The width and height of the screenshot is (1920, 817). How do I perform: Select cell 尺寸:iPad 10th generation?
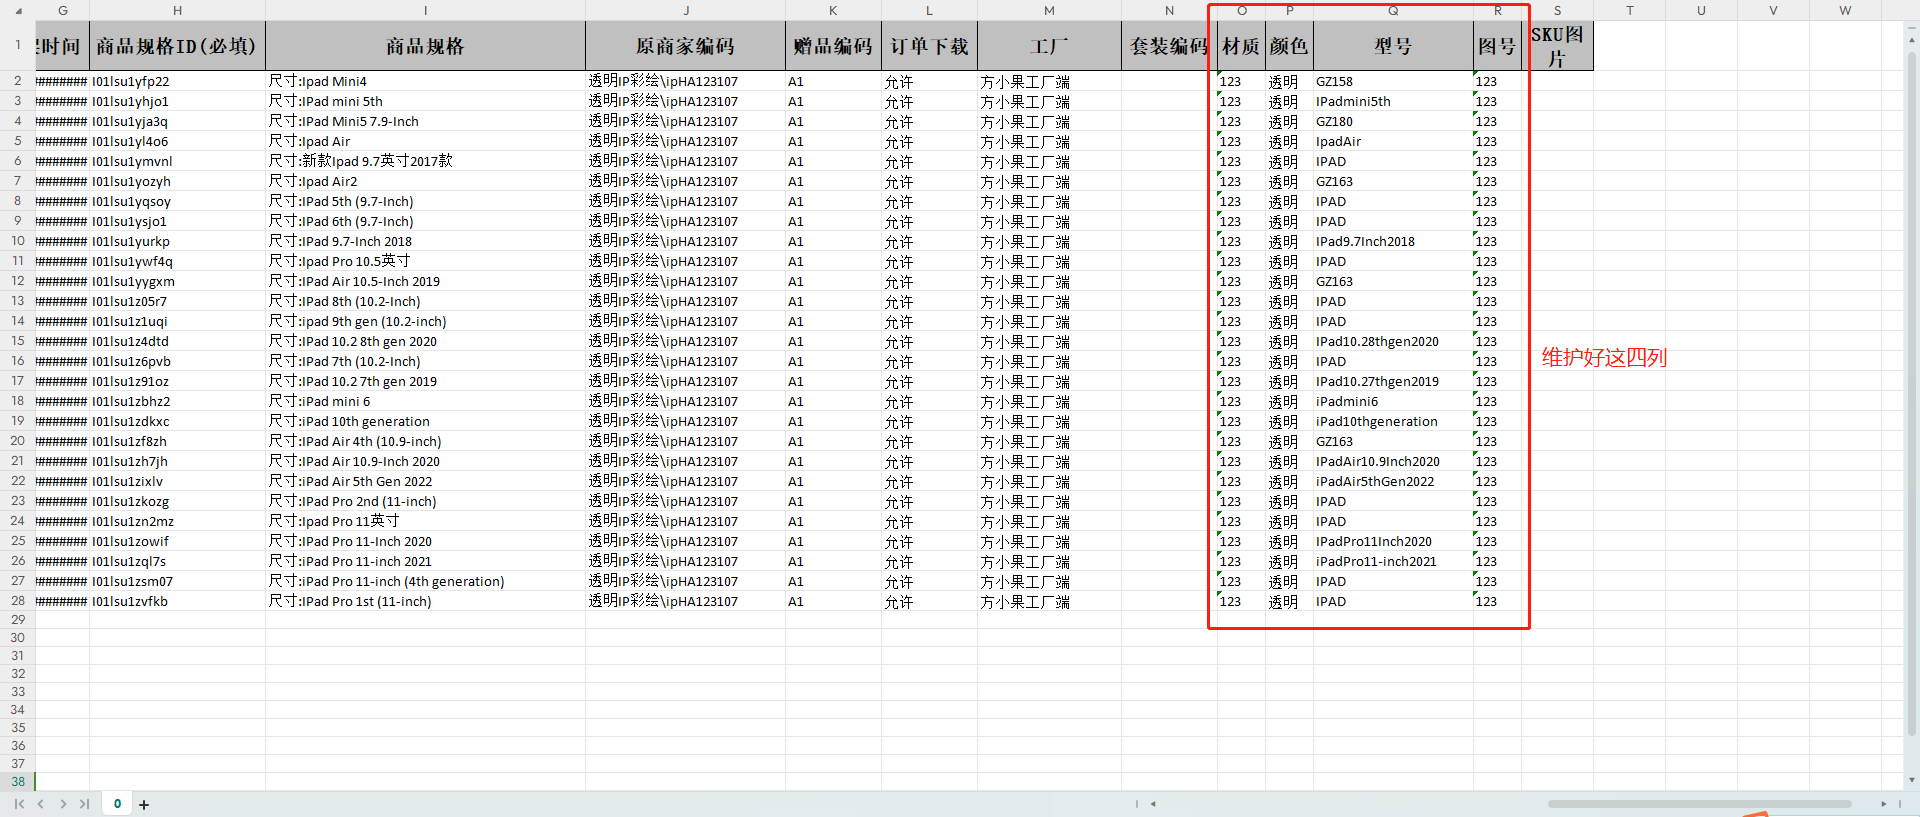pos(425,421)
